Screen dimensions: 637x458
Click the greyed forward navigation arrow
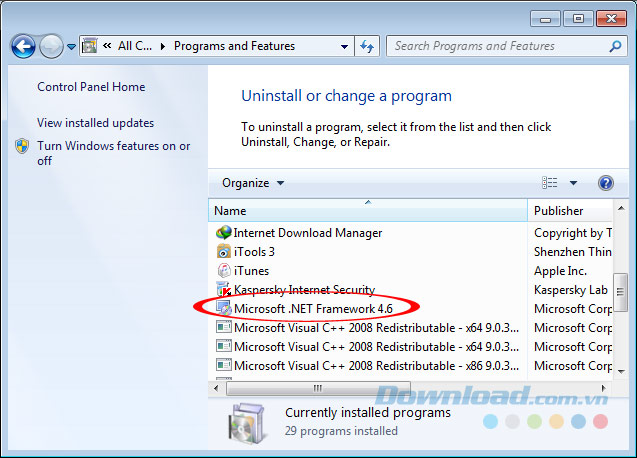51,46
